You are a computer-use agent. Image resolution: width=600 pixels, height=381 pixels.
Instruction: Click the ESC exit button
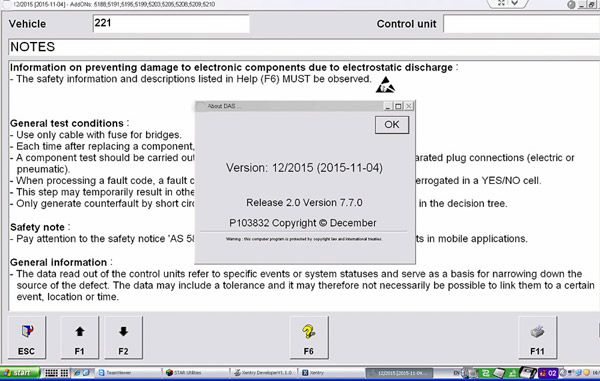pos(26,337)
